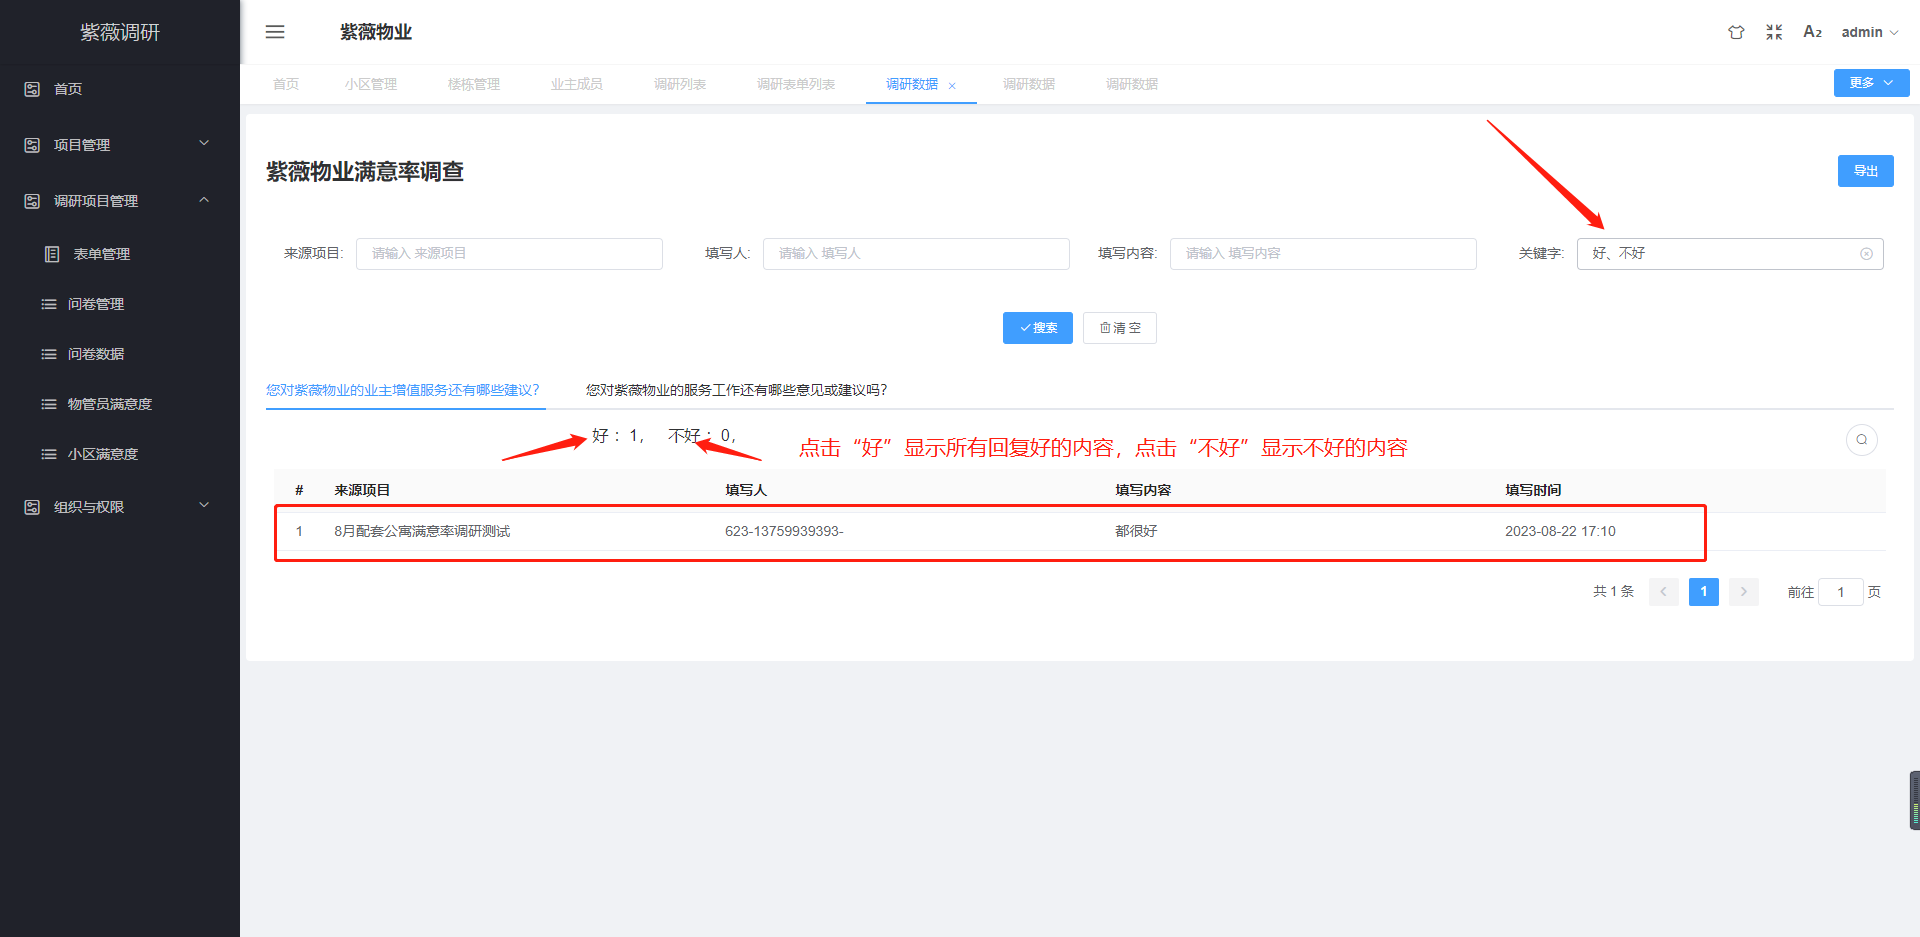Switch to the 调研列表 tab
The height and width of the screenshot is (937, 1920).
coord(680,84)
